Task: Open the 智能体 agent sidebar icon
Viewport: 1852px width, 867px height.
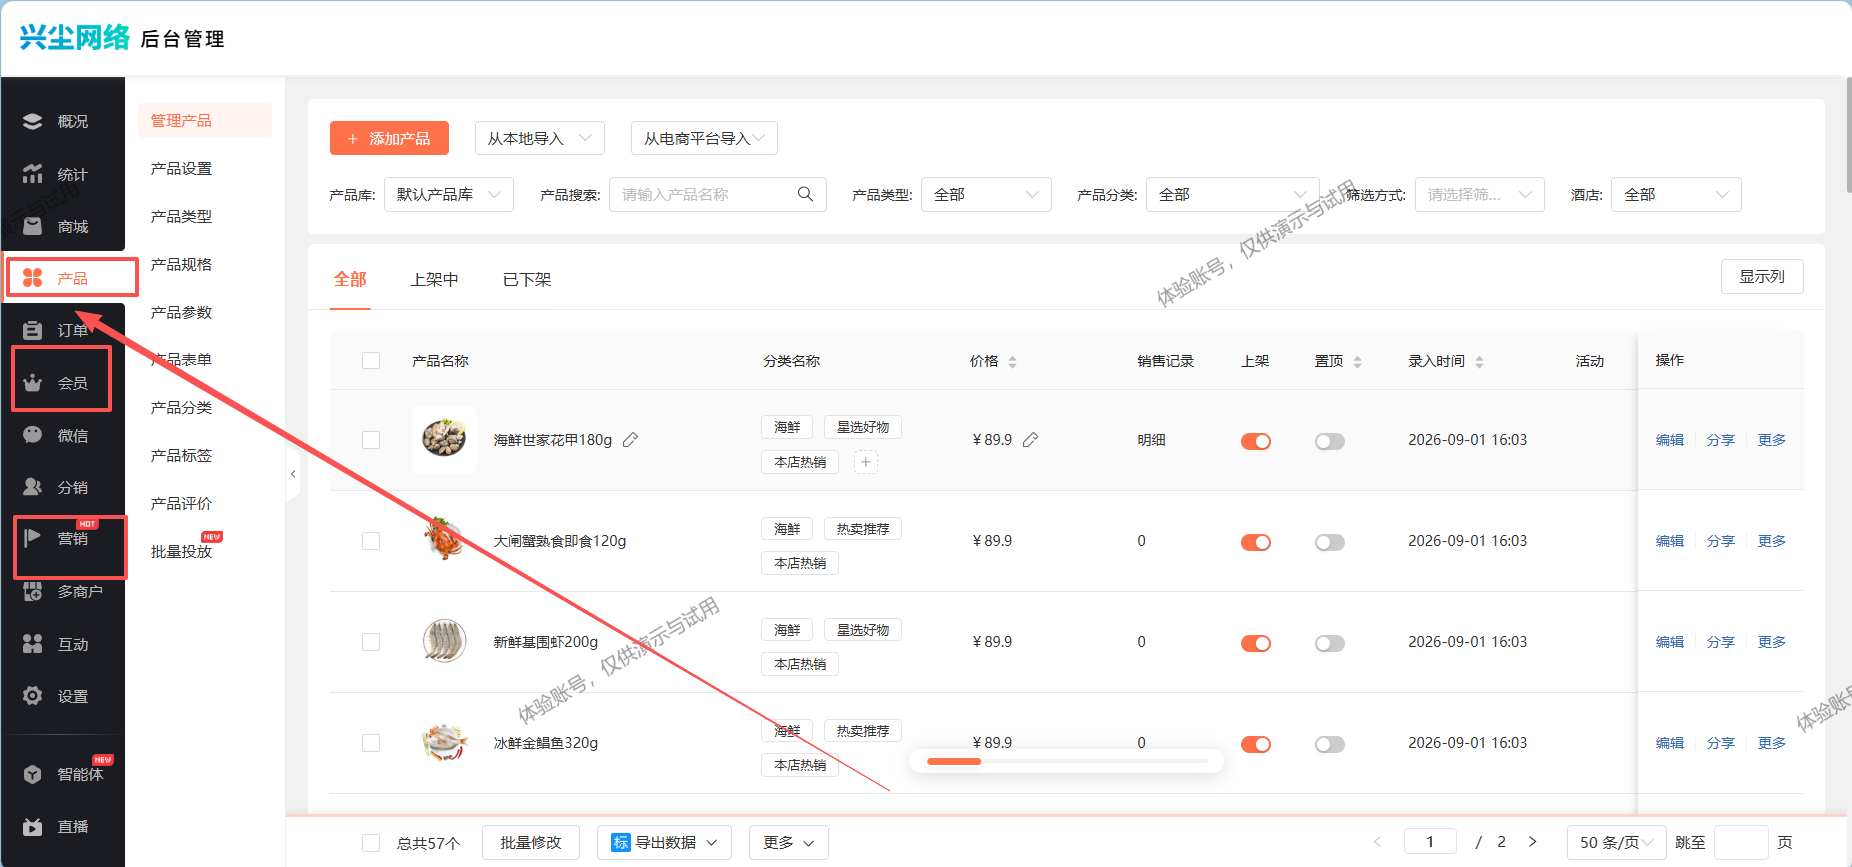Action: (x=33, y=774)
